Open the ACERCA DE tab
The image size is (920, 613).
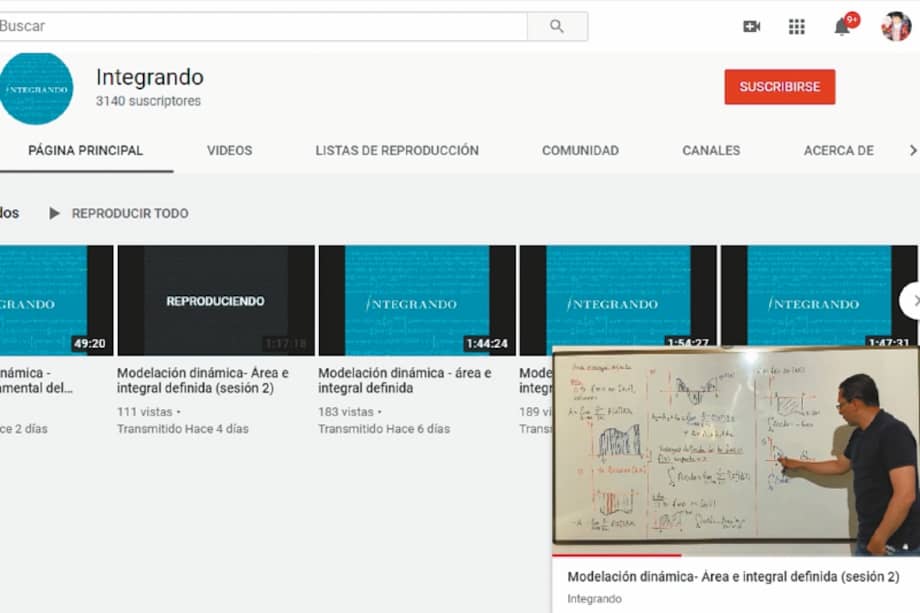(840, 150)
